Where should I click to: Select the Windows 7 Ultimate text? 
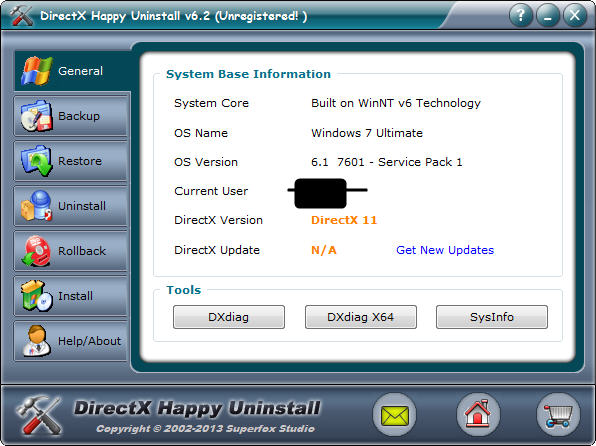point(367,133)
